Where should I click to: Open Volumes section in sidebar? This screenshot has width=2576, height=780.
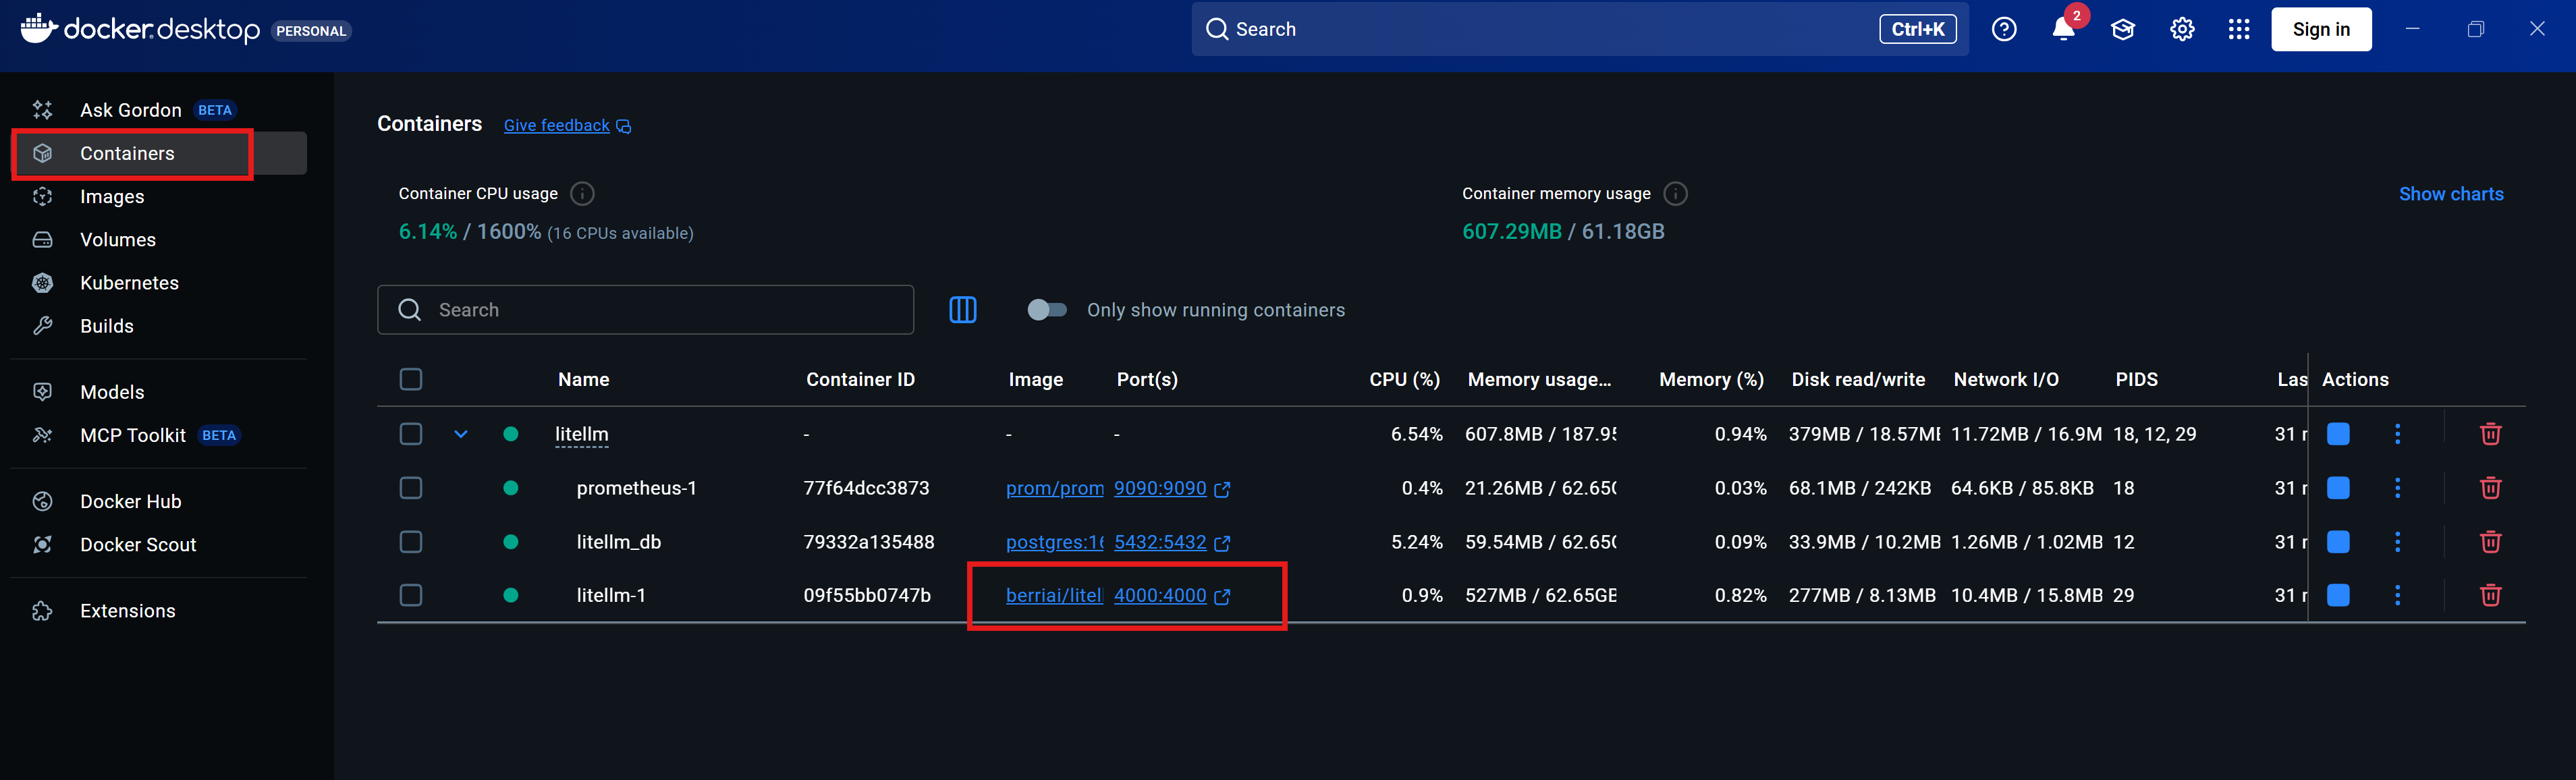click(x=118, y=240)
